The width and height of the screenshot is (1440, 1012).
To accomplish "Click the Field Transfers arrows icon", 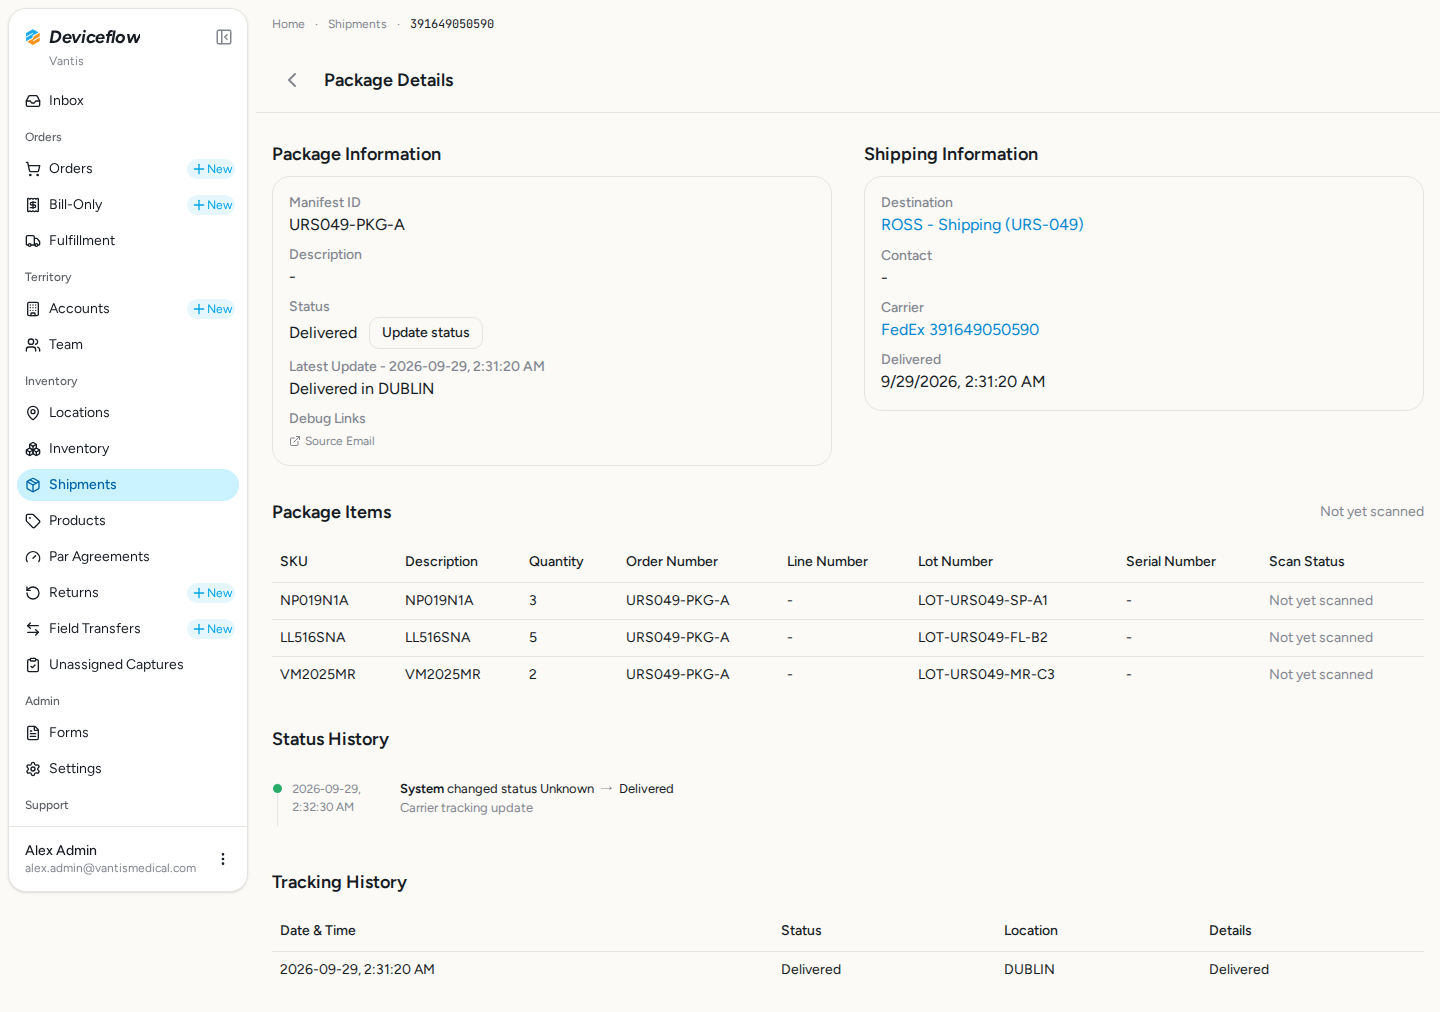I will [33, 629].
